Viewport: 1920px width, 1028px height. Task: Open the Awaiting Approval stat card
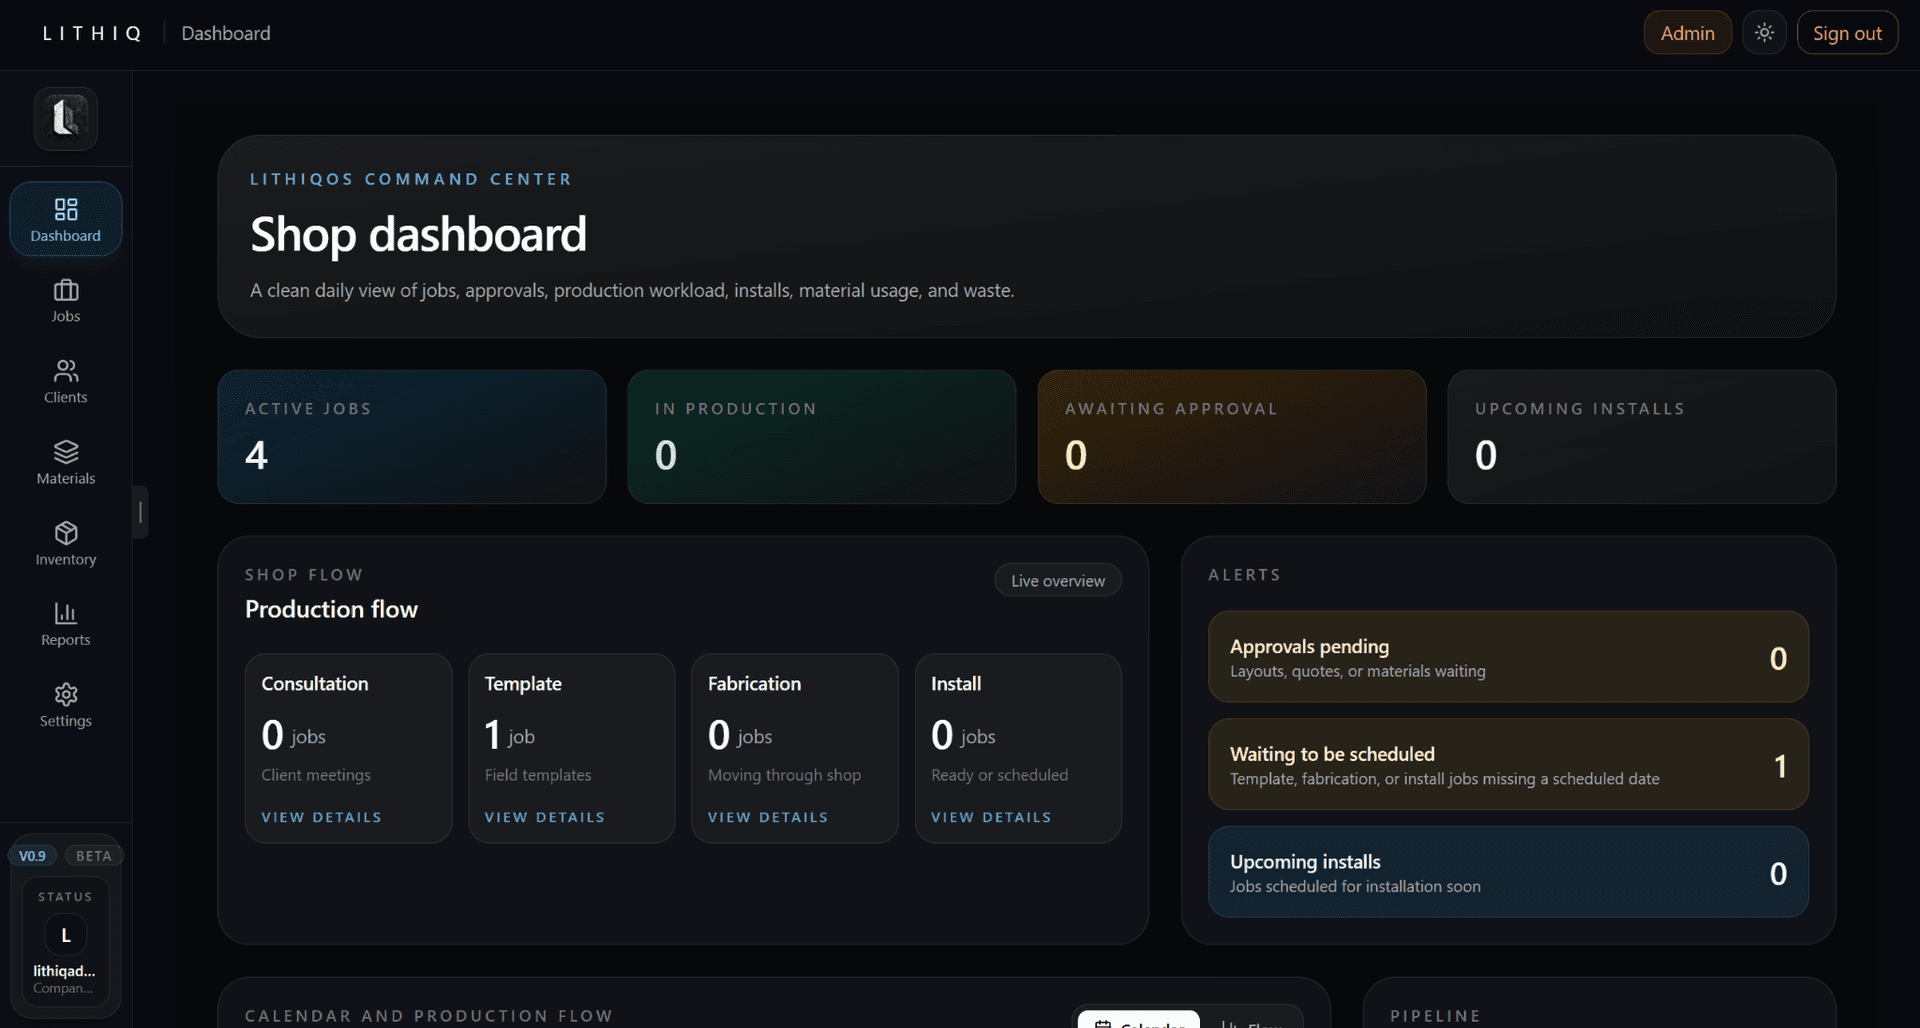(1232, 437)
